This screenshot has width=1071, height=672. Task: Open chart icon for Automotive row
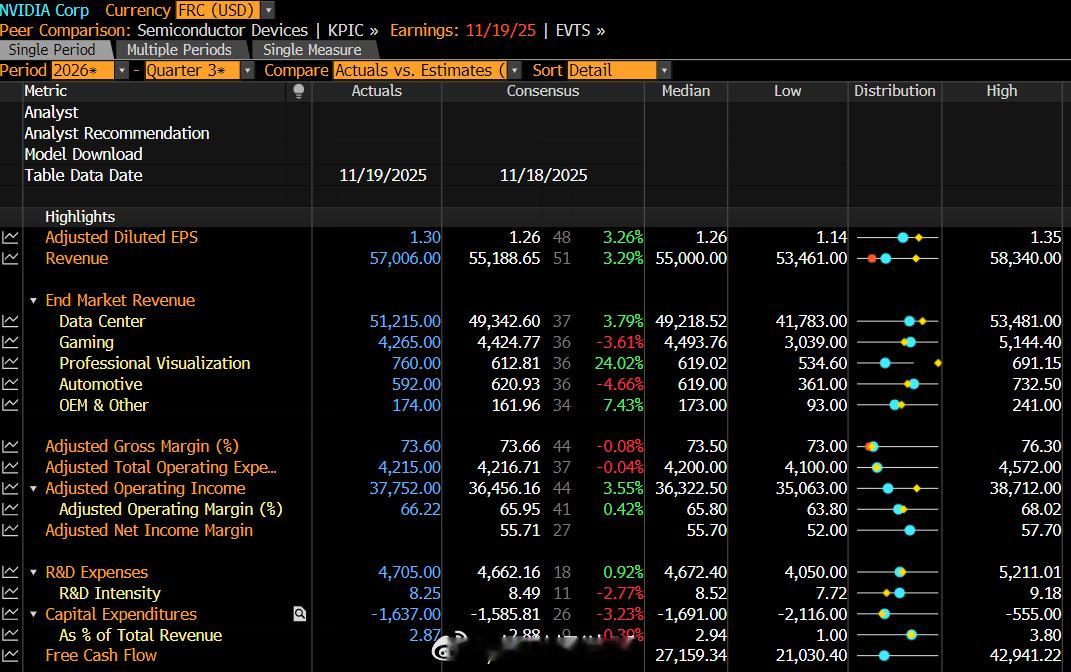10,384
